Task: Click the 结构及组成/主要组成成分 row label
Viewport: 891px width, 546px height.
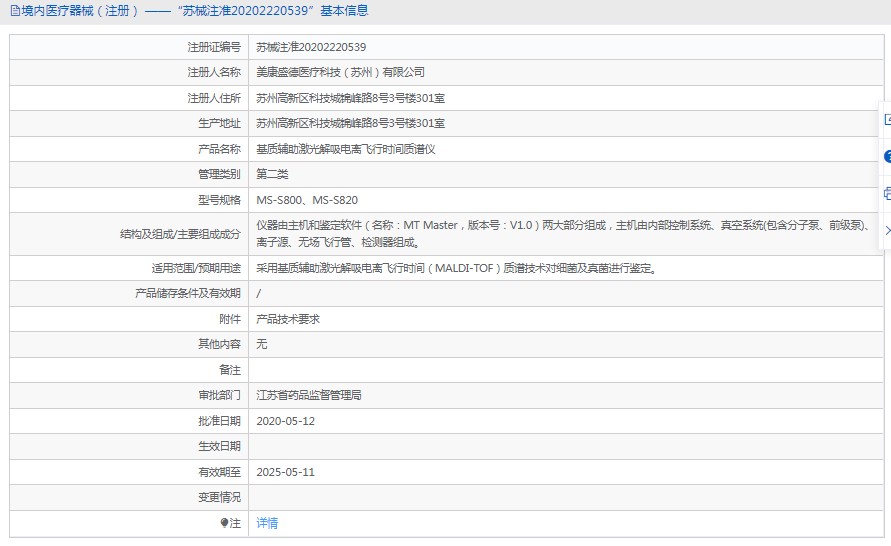Action: pyautogui.click(x=180, y=234)
